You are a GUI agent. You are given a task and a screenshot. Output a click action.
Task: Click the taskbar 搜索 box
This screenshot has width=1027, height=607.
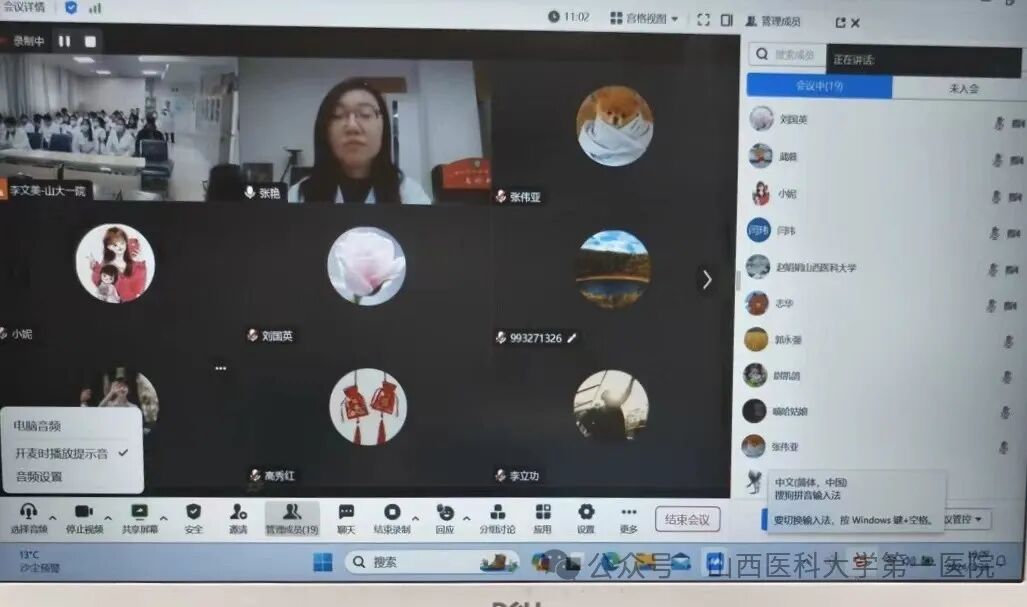(x=432, y=562)
